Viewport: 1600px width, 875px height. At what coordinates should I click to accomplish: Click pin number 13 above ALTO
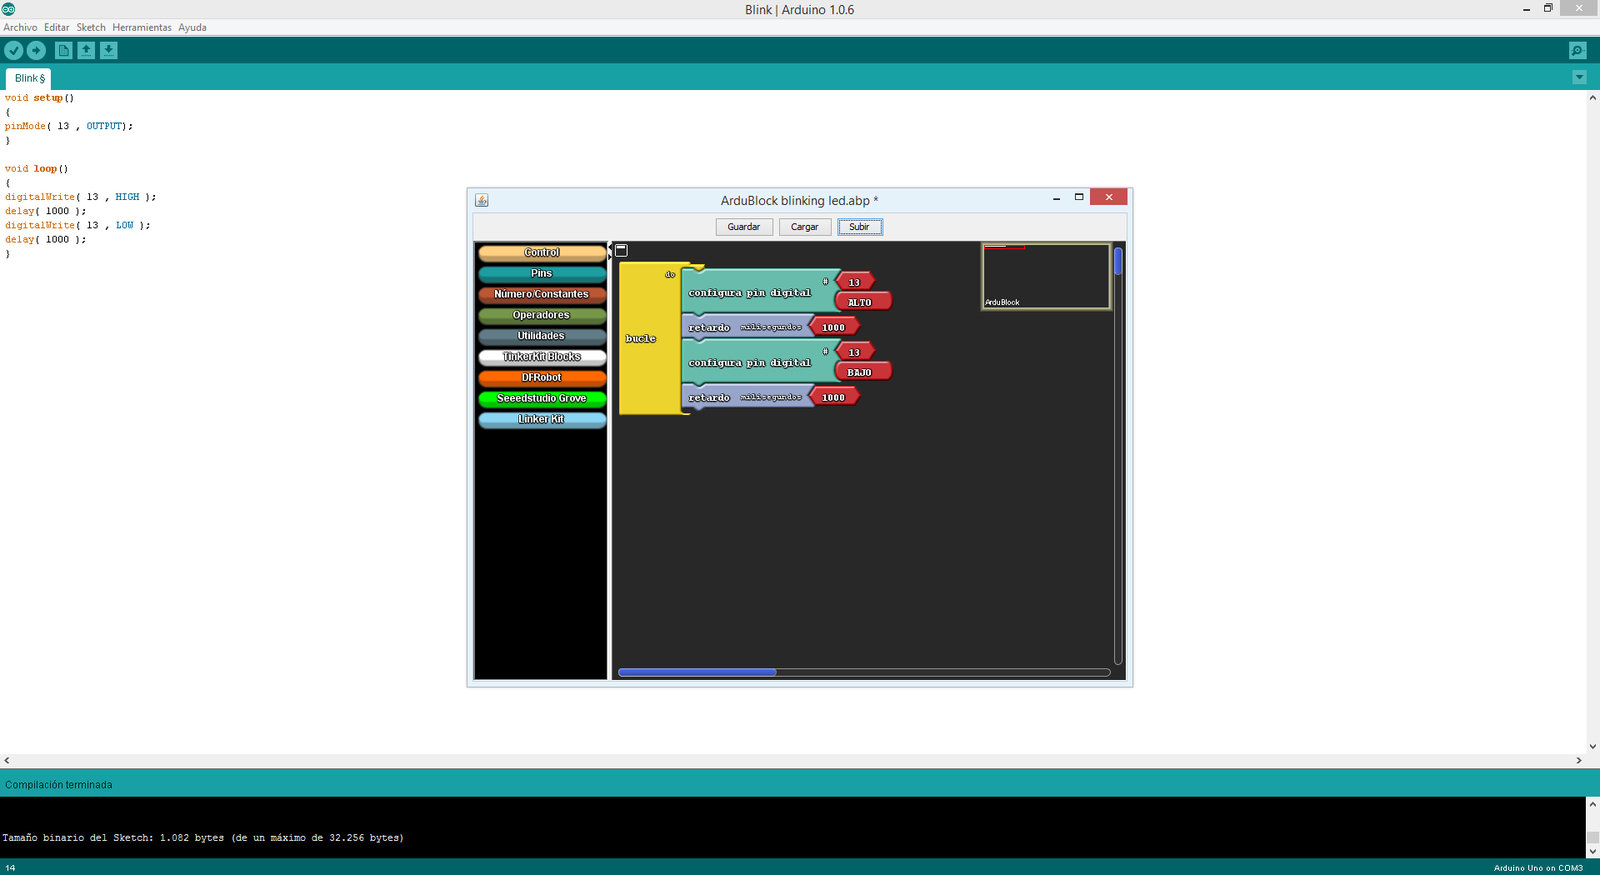[855, 282]
